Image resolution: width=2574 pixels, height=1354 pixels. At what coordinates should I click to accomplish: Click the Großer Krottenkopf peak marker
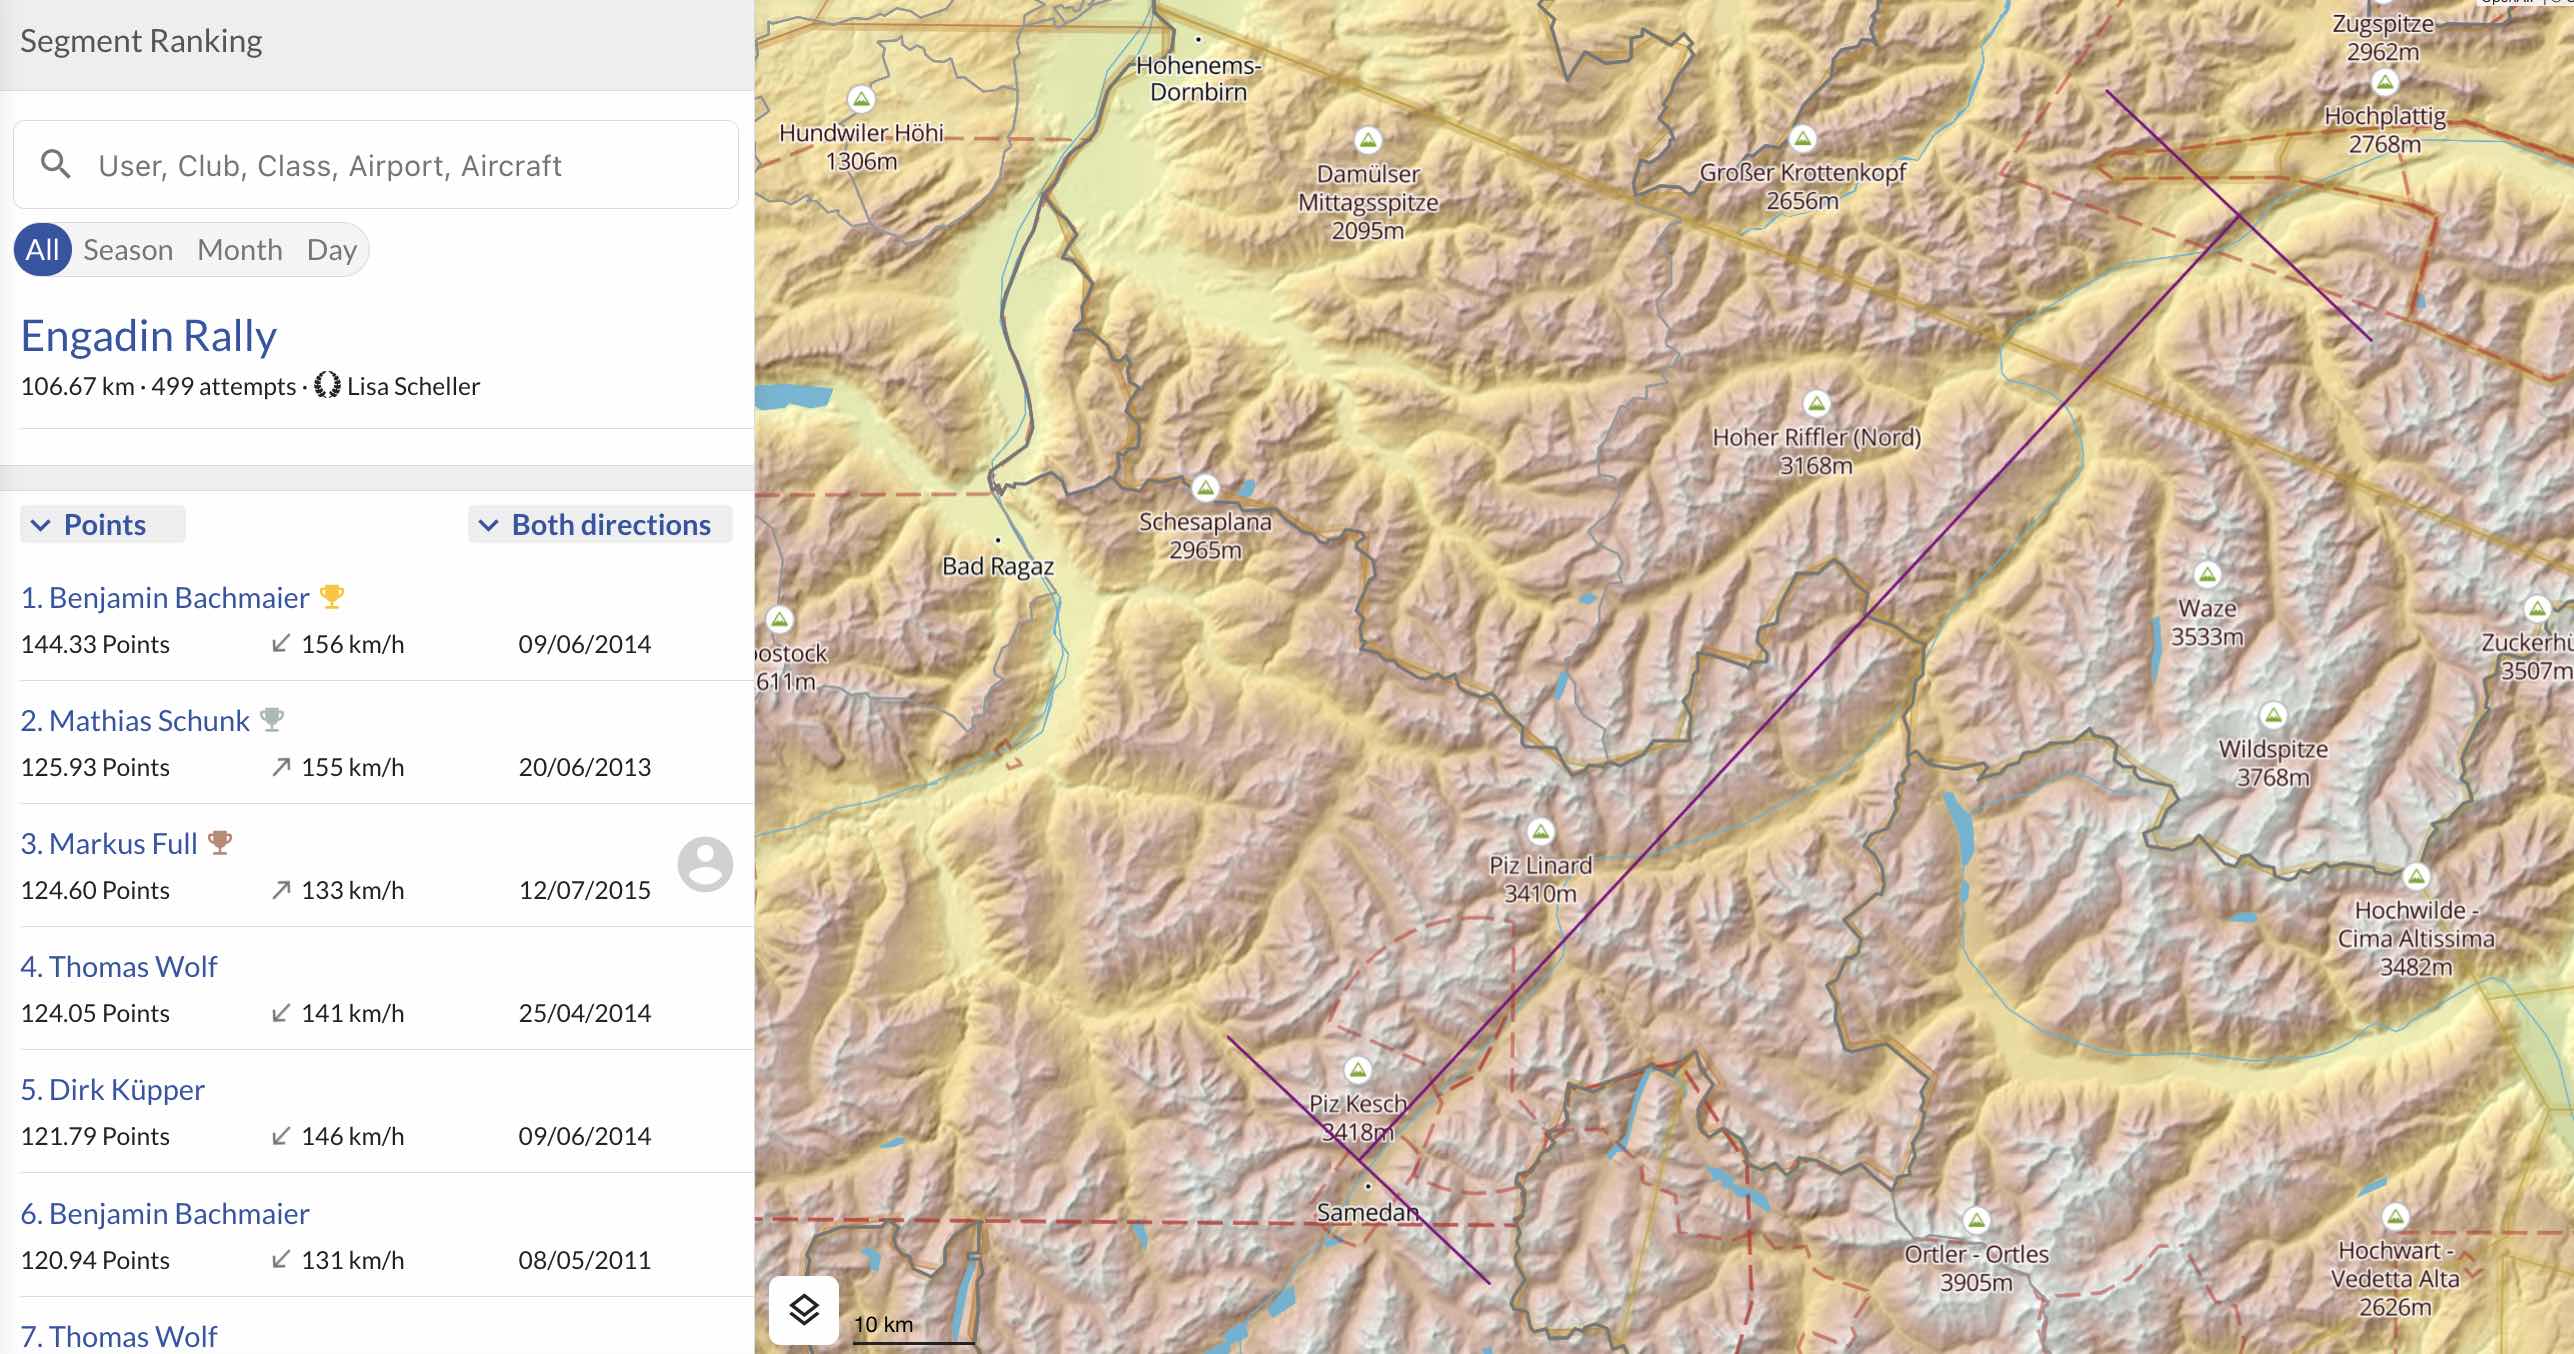point(1803,139)
